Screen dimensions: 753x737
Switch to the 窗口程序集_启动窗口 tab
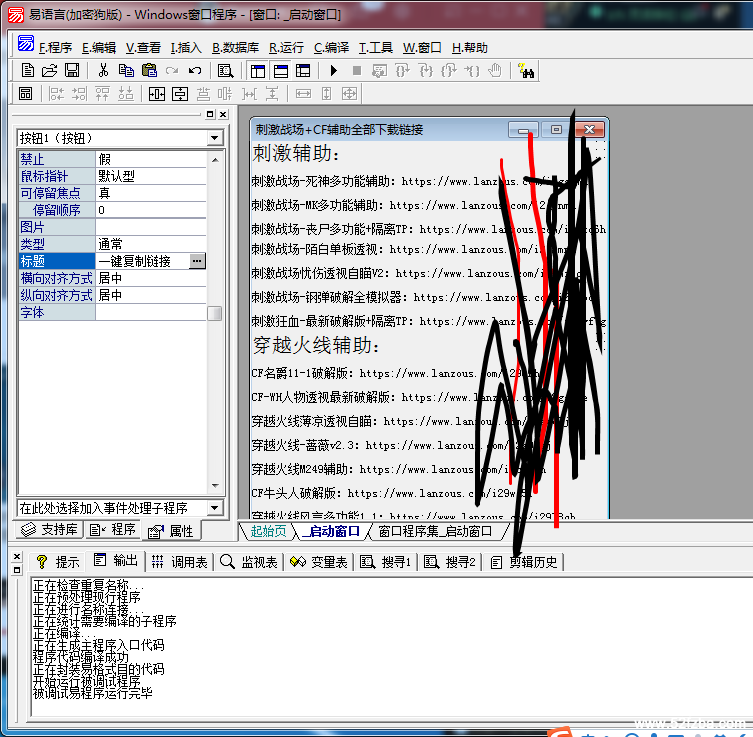(x=435, y=531)
